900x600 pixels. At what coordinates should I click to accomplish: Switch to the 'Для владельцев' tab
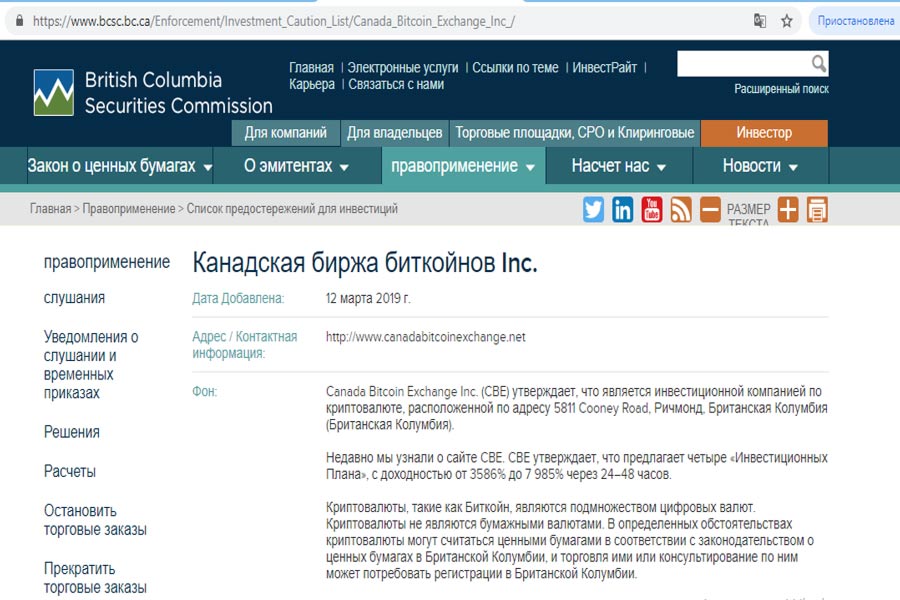(x=395, y=133)
